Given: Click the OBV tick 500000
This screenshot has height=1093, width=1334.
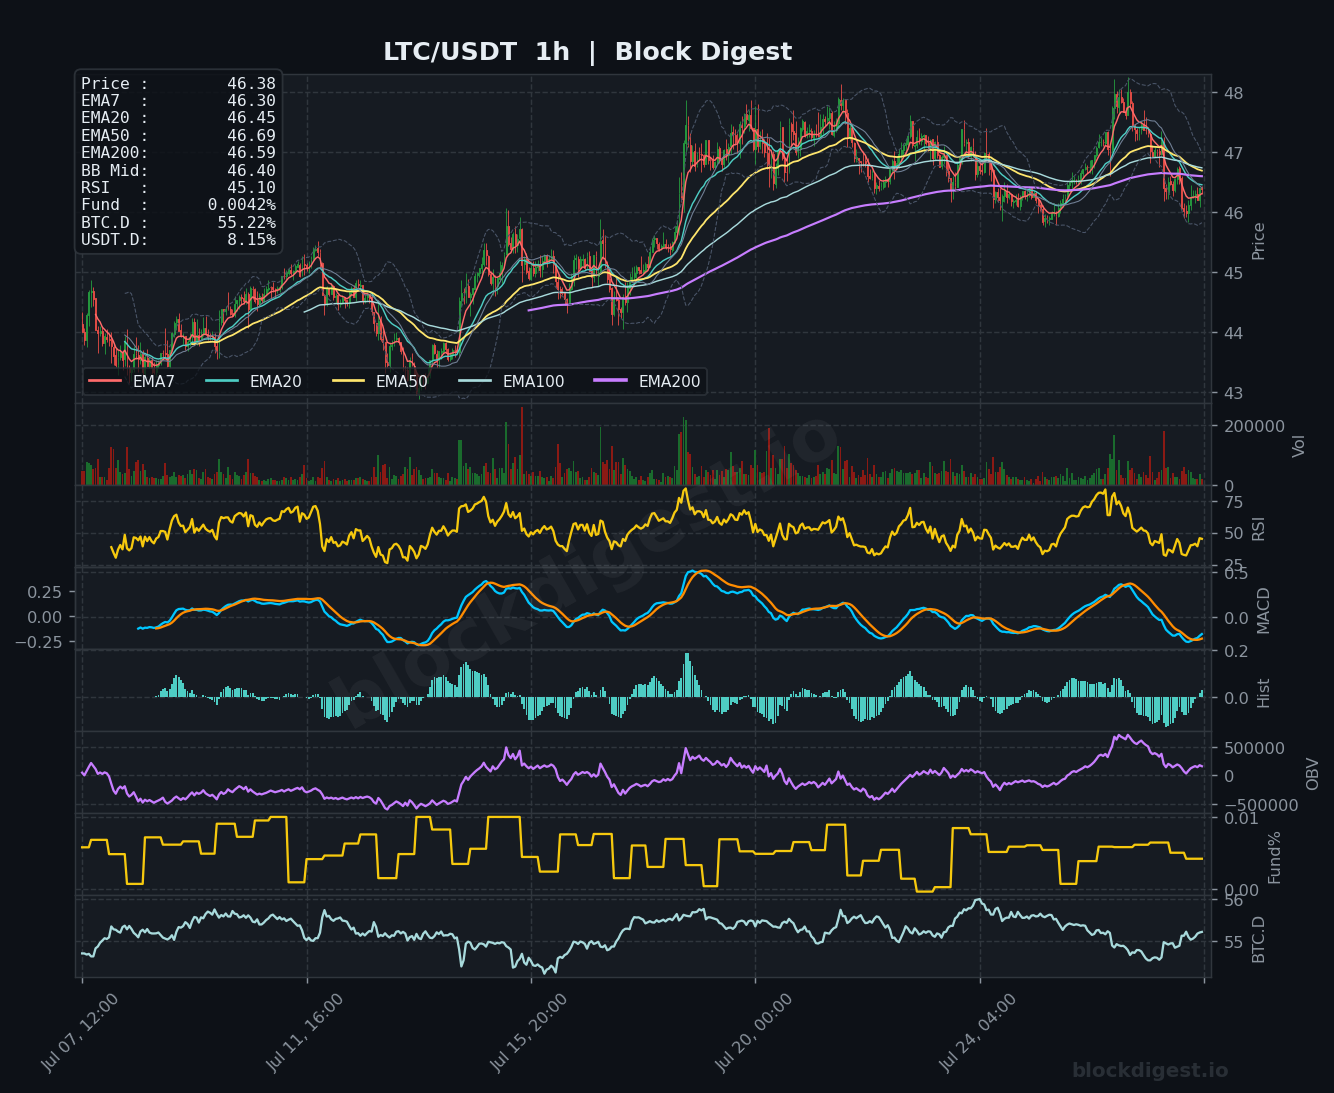Looking at the screenshot, I should (1254, 749).
